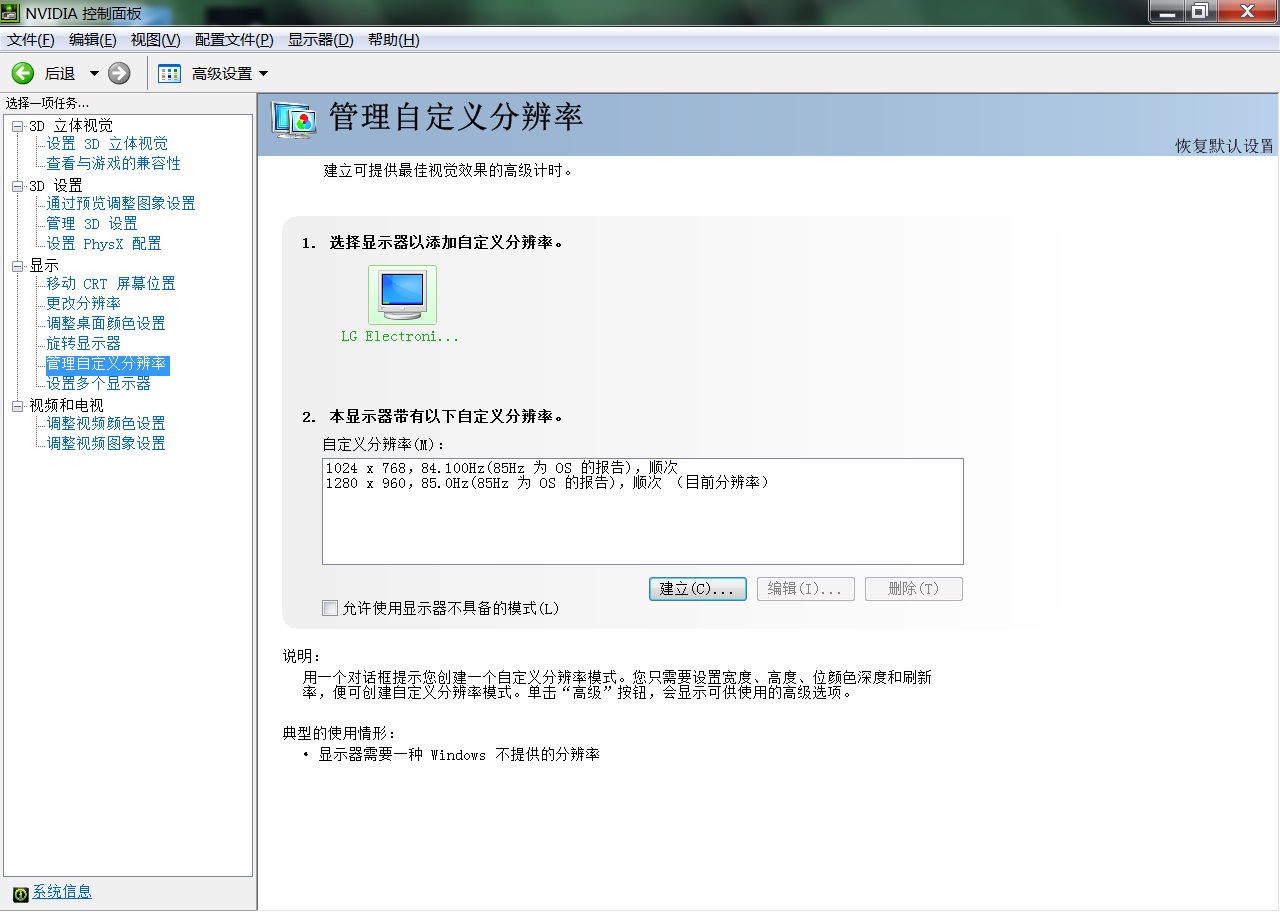1280x912 pixels.
Task: Open the 文件(F) menu
Action: [x=31, y=40]
